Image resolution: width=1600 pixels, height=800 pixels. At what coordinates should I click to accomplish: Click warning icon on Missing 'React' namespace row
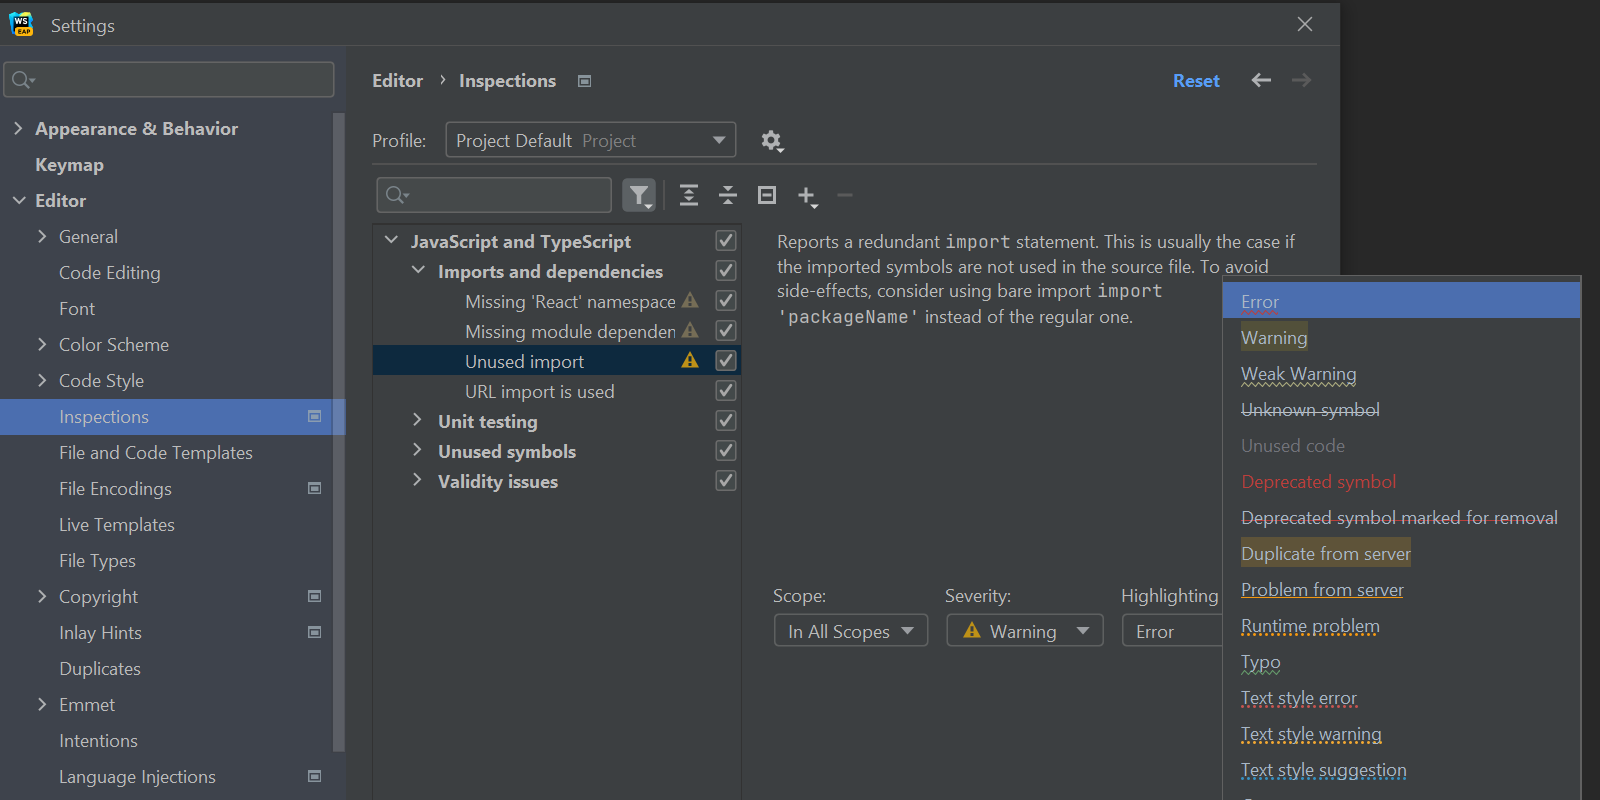(x=690, y=300)
